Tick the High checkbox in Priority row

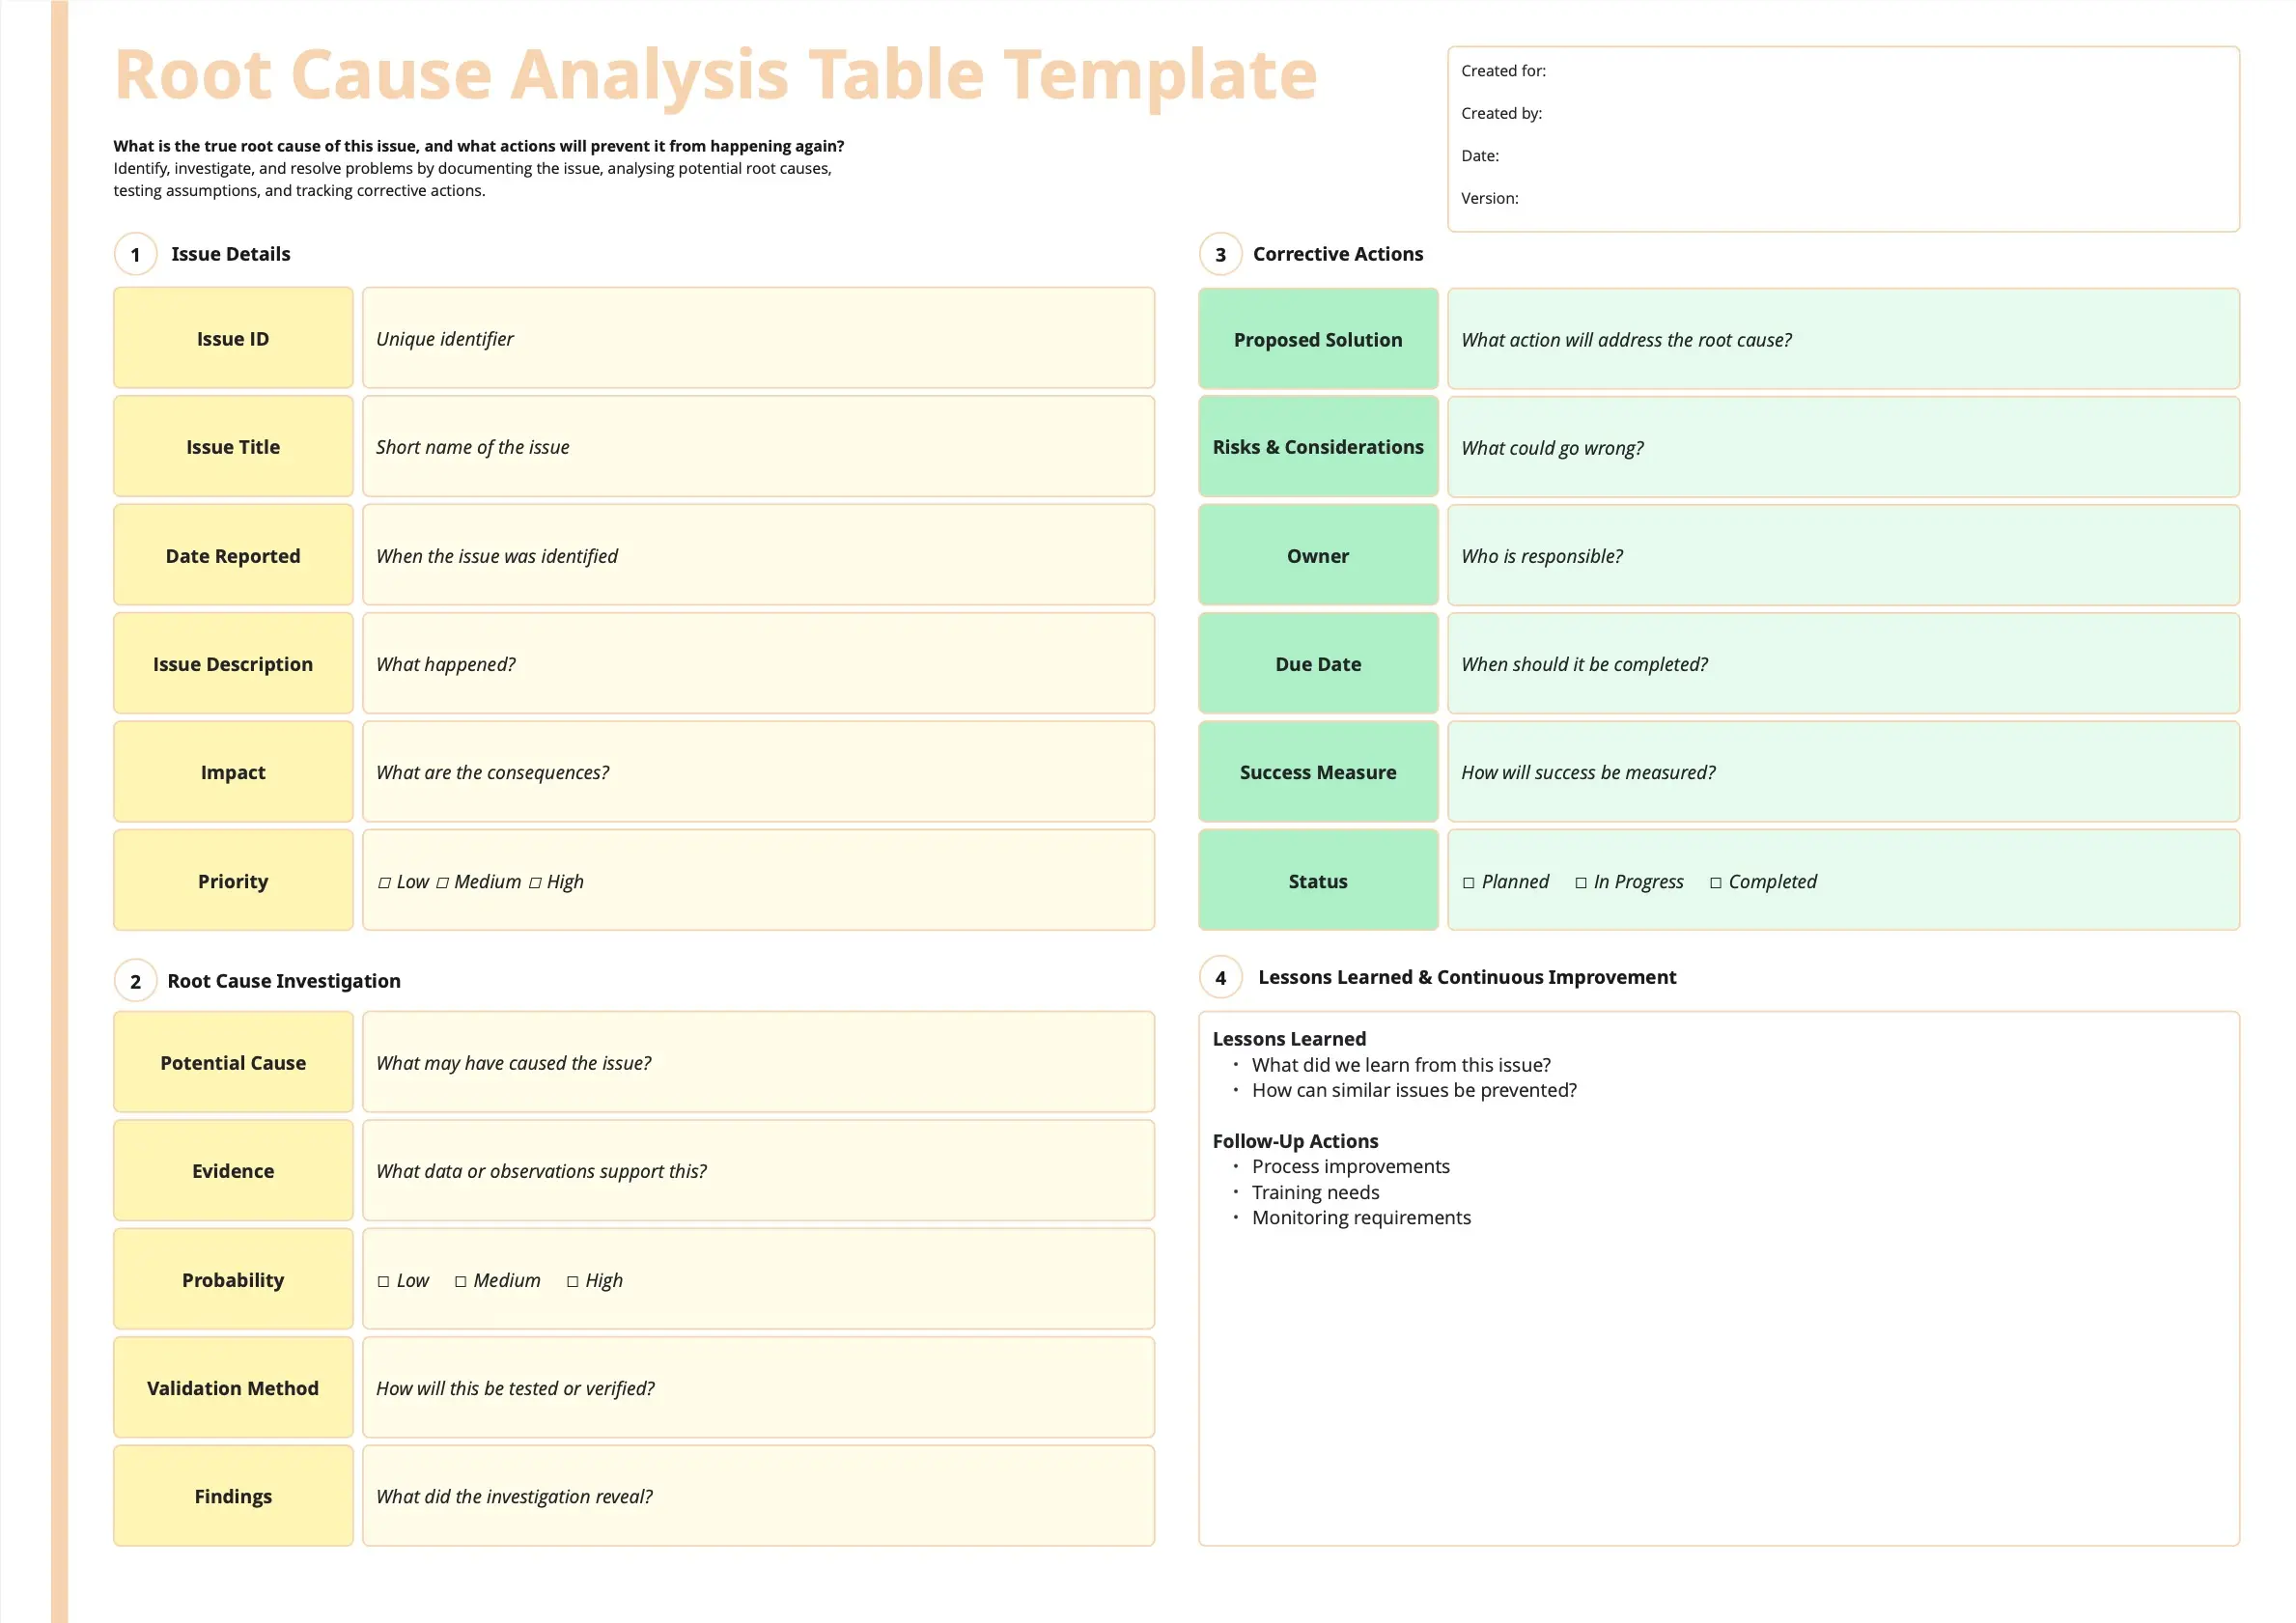point(535,883)
